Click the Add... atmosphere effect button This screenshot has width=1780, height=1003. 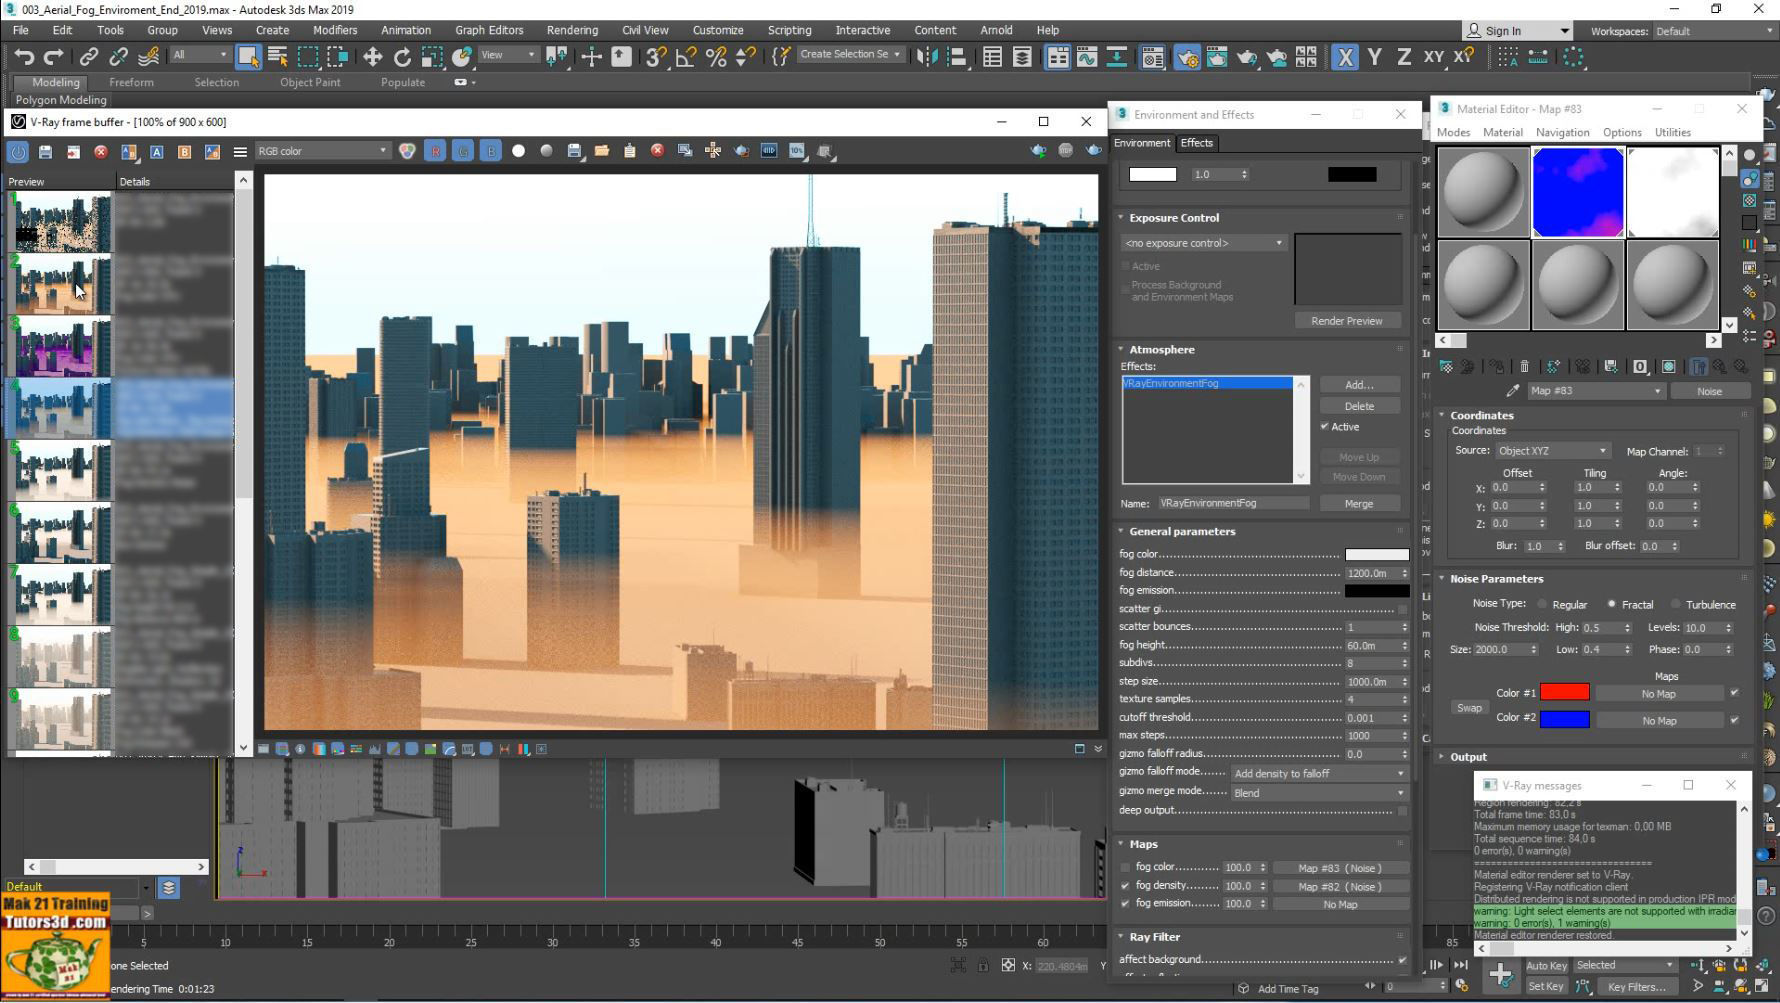(1359, 385)
